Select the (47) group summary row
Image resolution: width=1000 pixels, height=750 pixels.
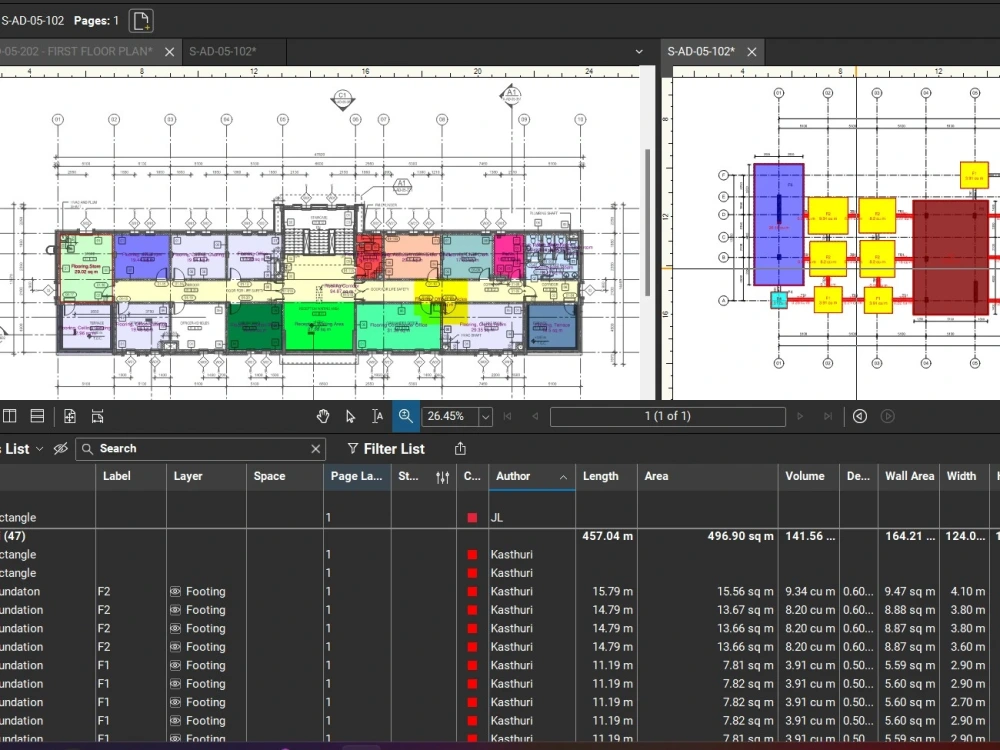pos(500,536)
